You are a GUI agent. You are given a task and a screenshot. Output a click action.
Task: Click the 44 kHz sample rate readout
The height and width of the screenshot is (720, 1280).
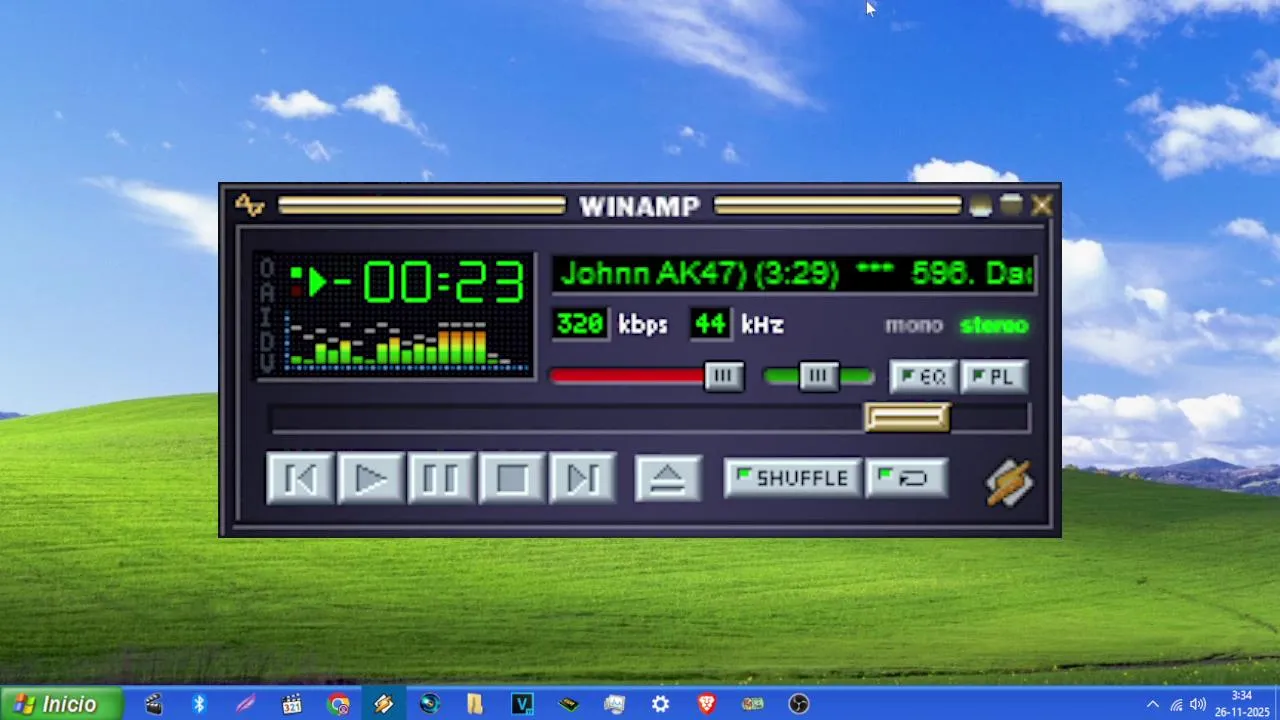[710, 324]
